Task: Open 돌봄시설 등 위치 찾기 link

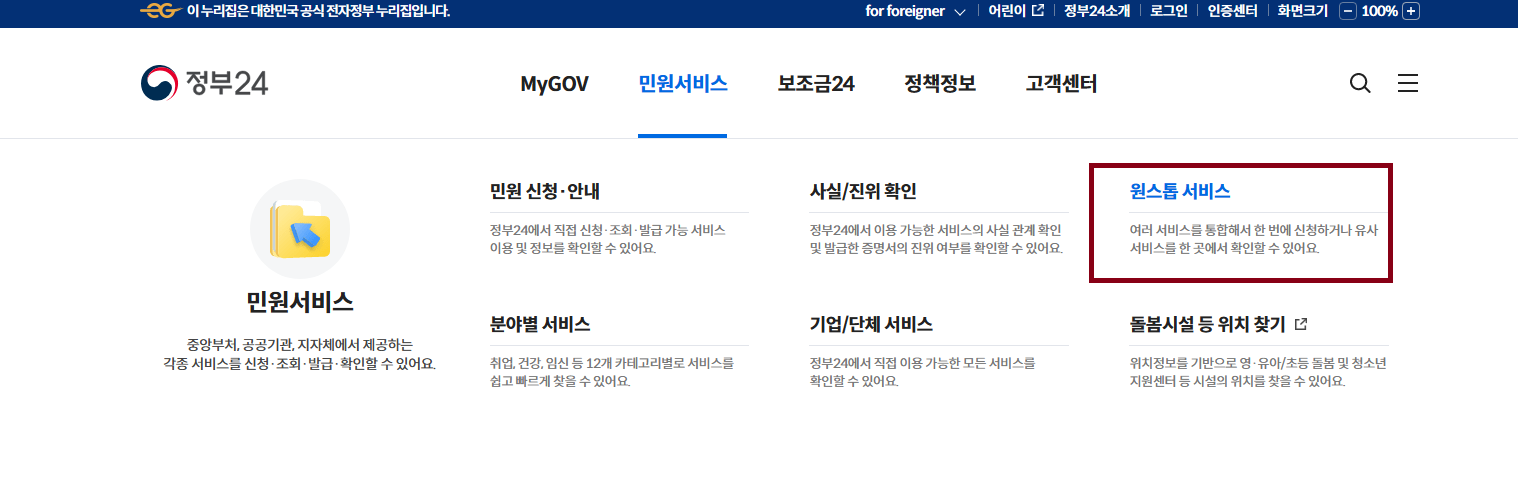Action: [1207, 324]
